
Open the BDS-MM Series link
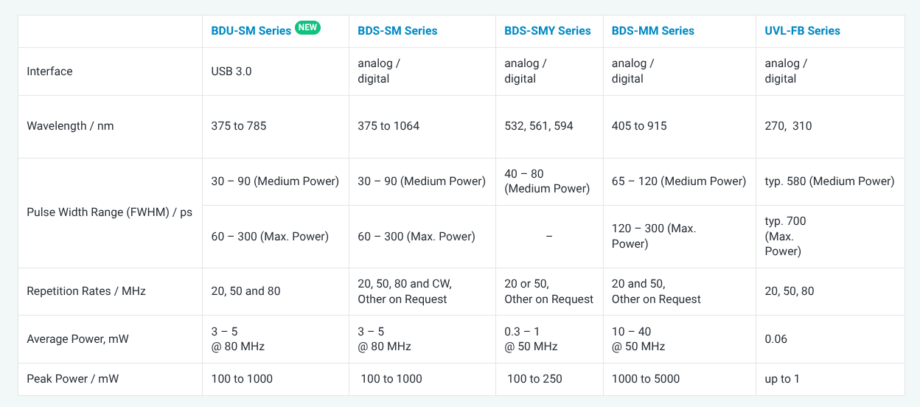653,31
